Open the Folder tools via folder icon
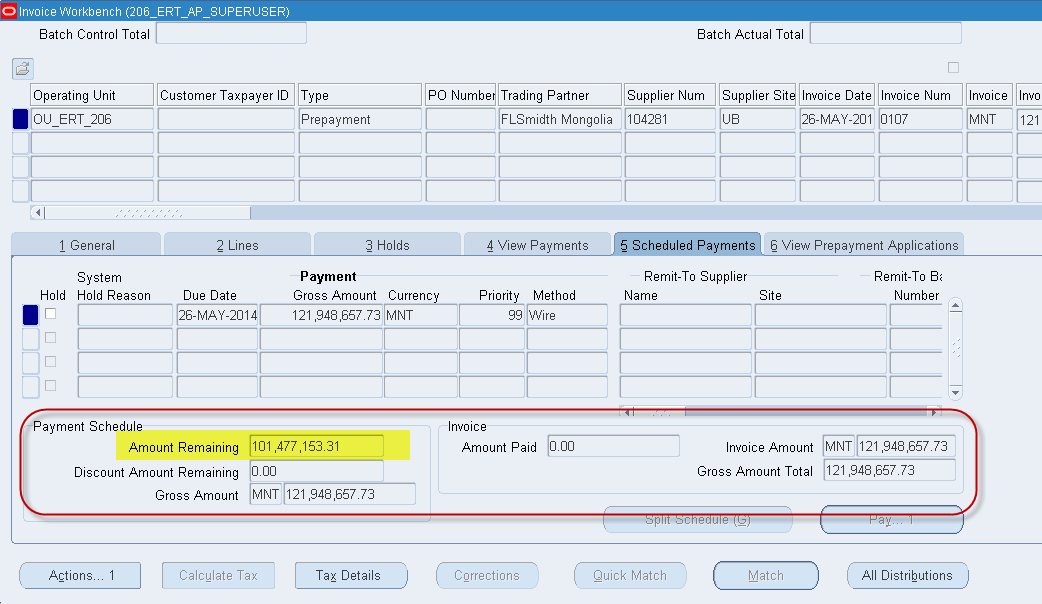The width and height of the screenshot is (1042, 604). coord(21,68)
